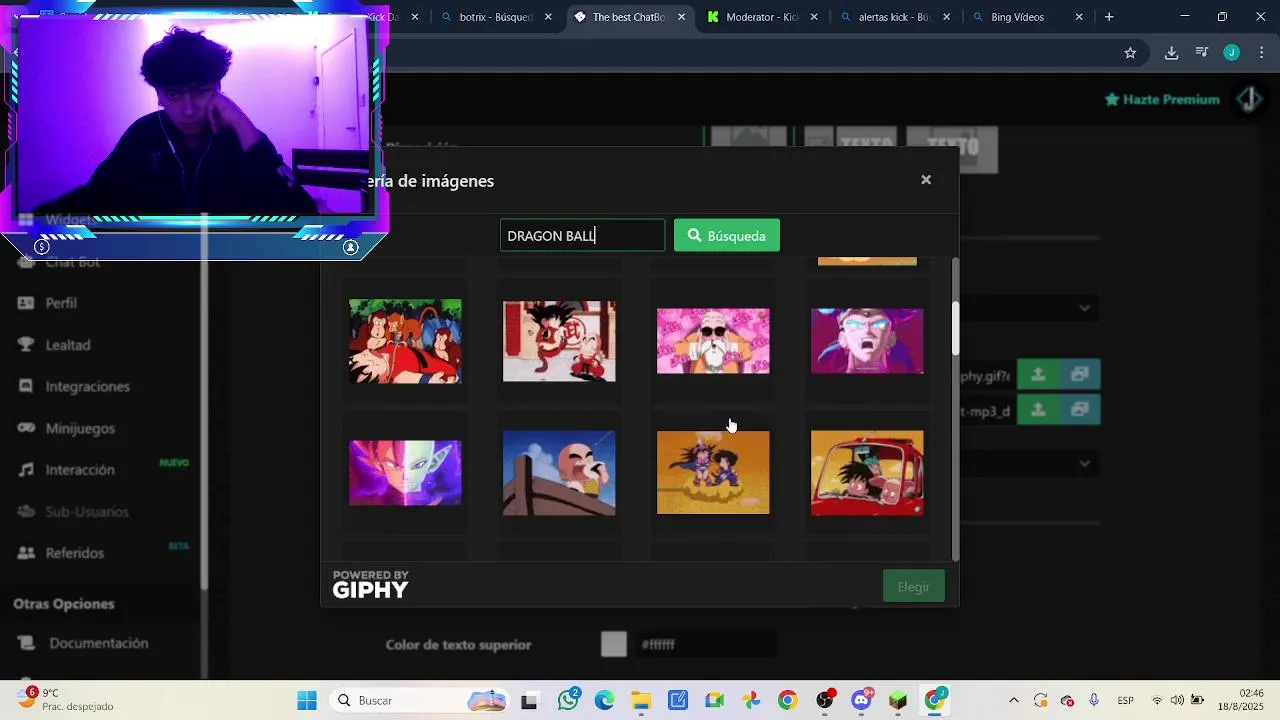1280x720 pixels.
Task: Click the upload icon next to the mp3 field
Action: point(1038,410)
